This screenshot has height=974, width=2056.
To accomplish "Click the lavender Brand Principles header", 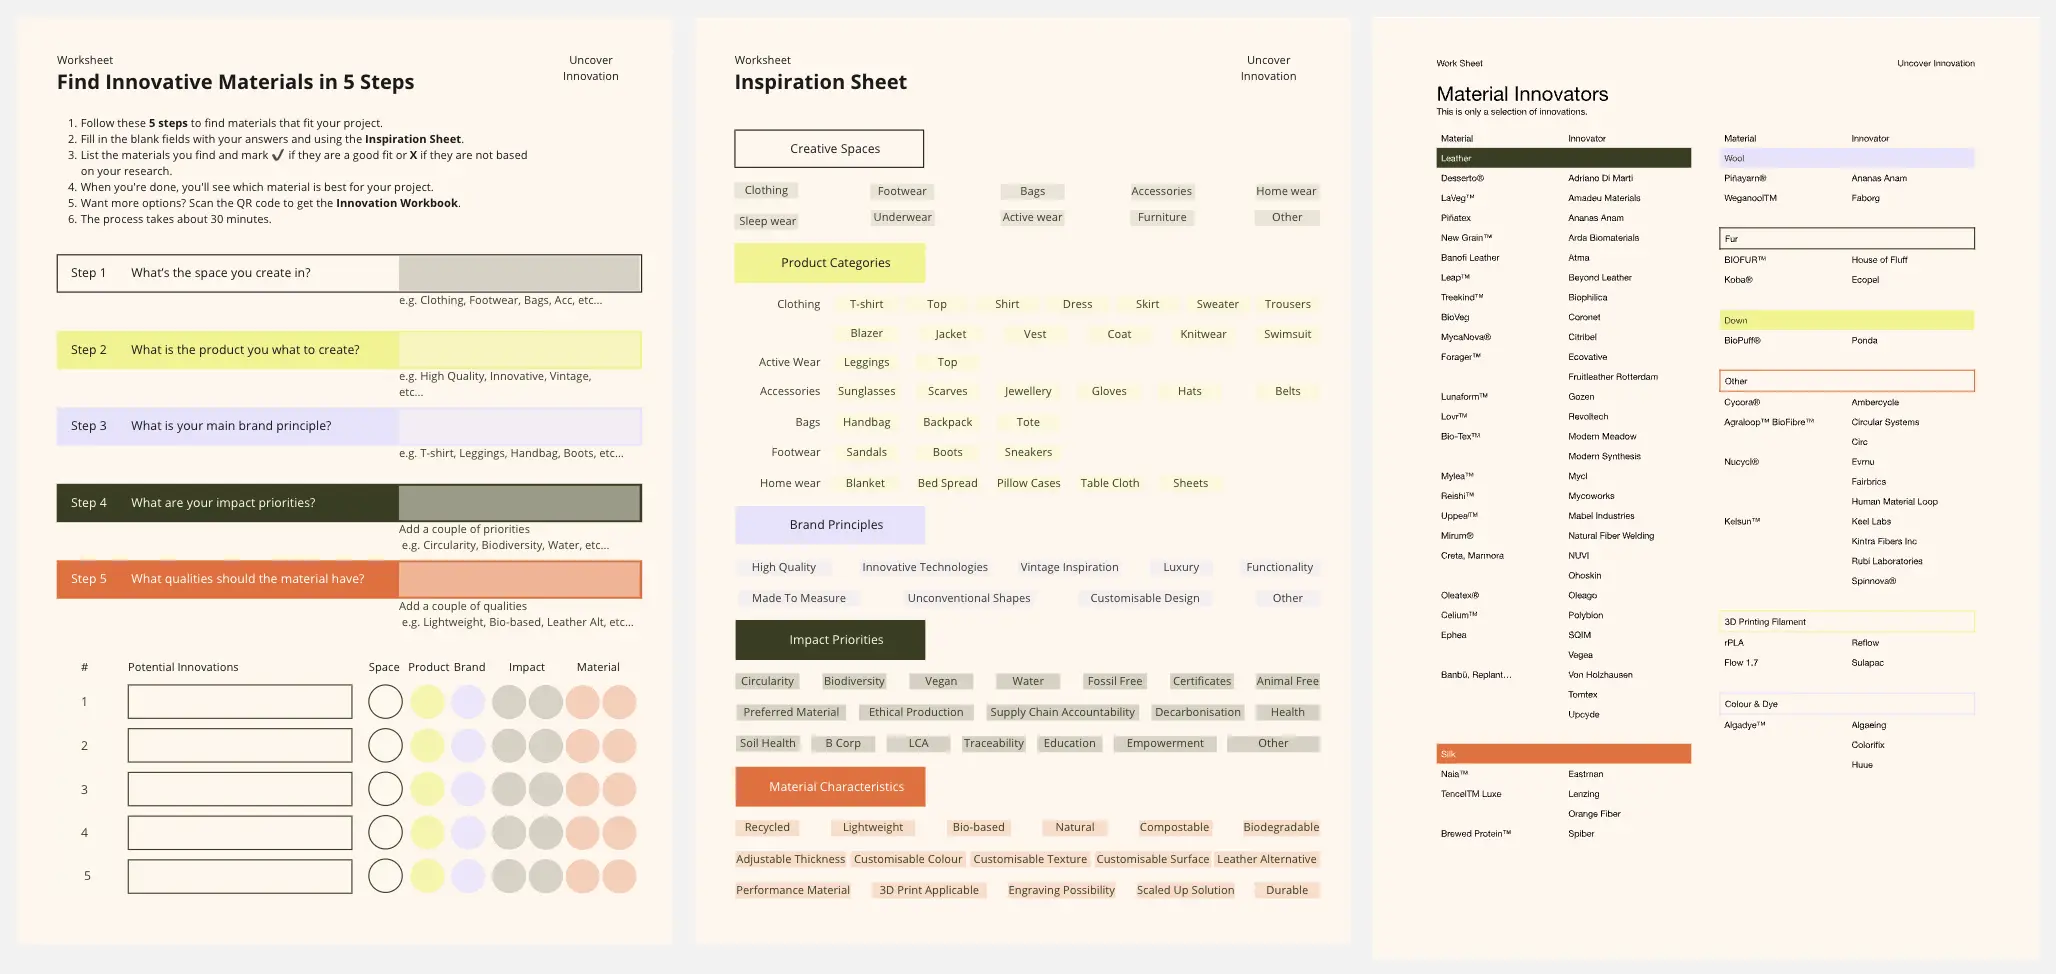I will pos(830,525).
